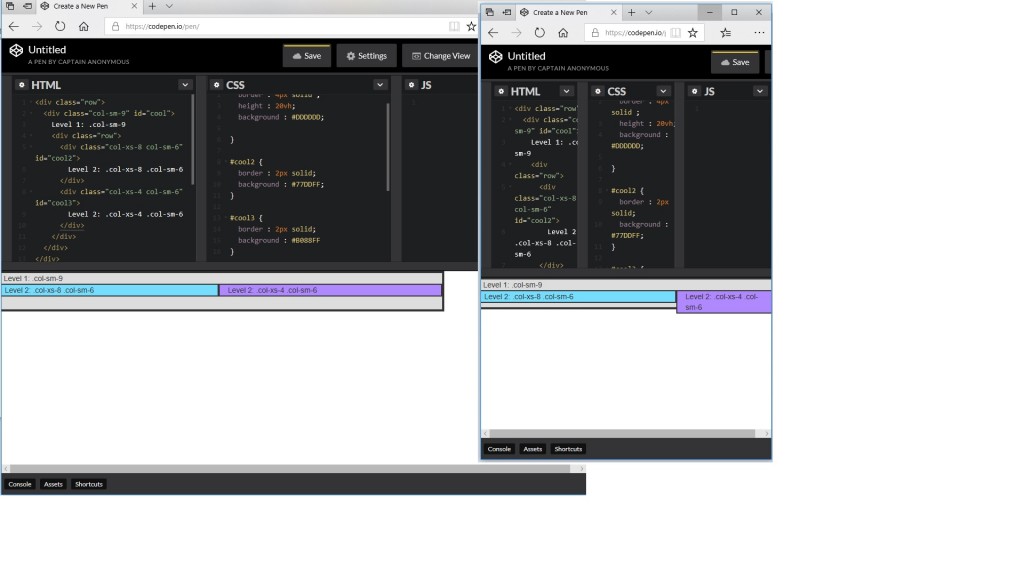Screen dimensions: 1024x576
Task: Click CodePen logo in the left window
Action: (x=16, y=50)
